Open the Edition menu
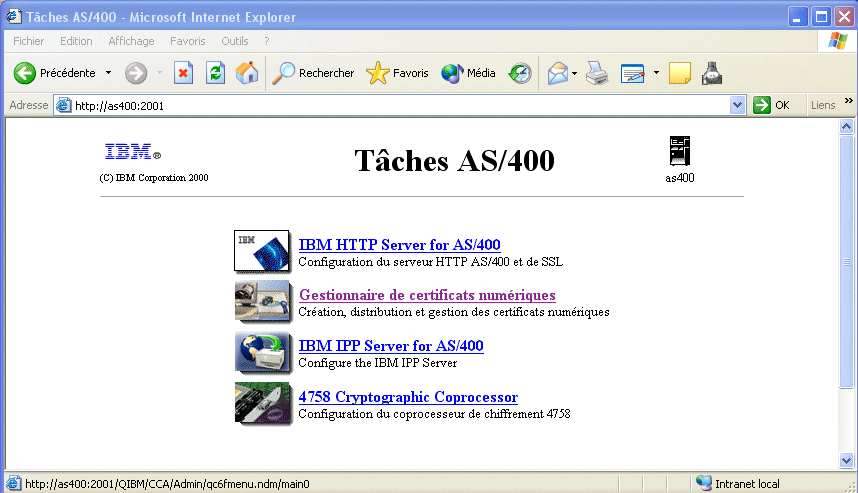858x493 pixels. click(76, 41)
